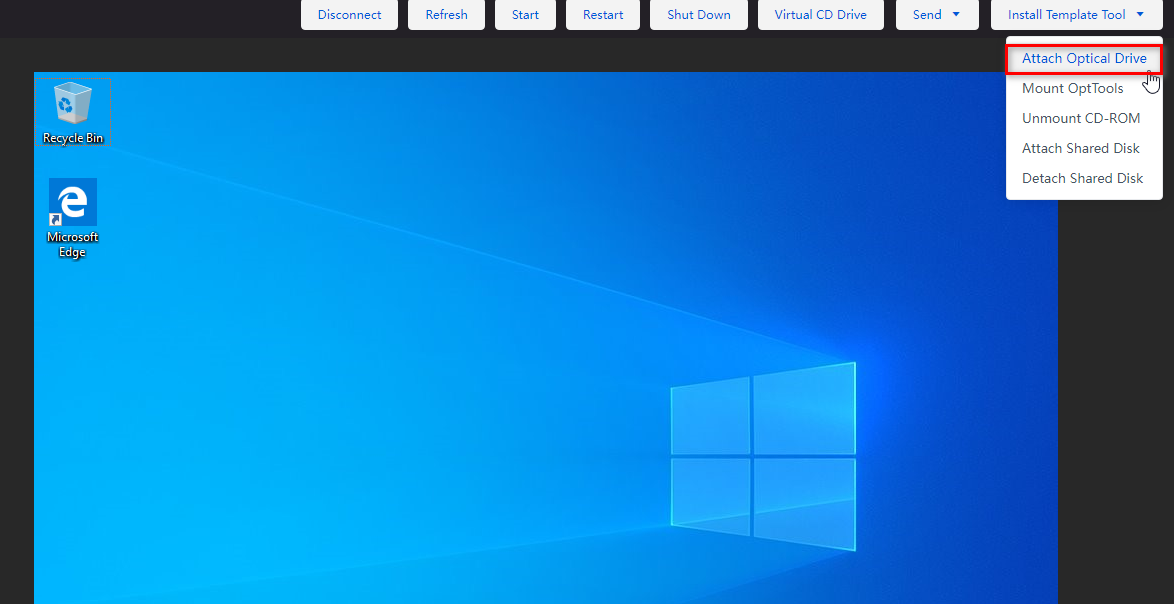Expand the Send dropdown
The height and width of the screenshot is (604, 1174).
point(937,15)
